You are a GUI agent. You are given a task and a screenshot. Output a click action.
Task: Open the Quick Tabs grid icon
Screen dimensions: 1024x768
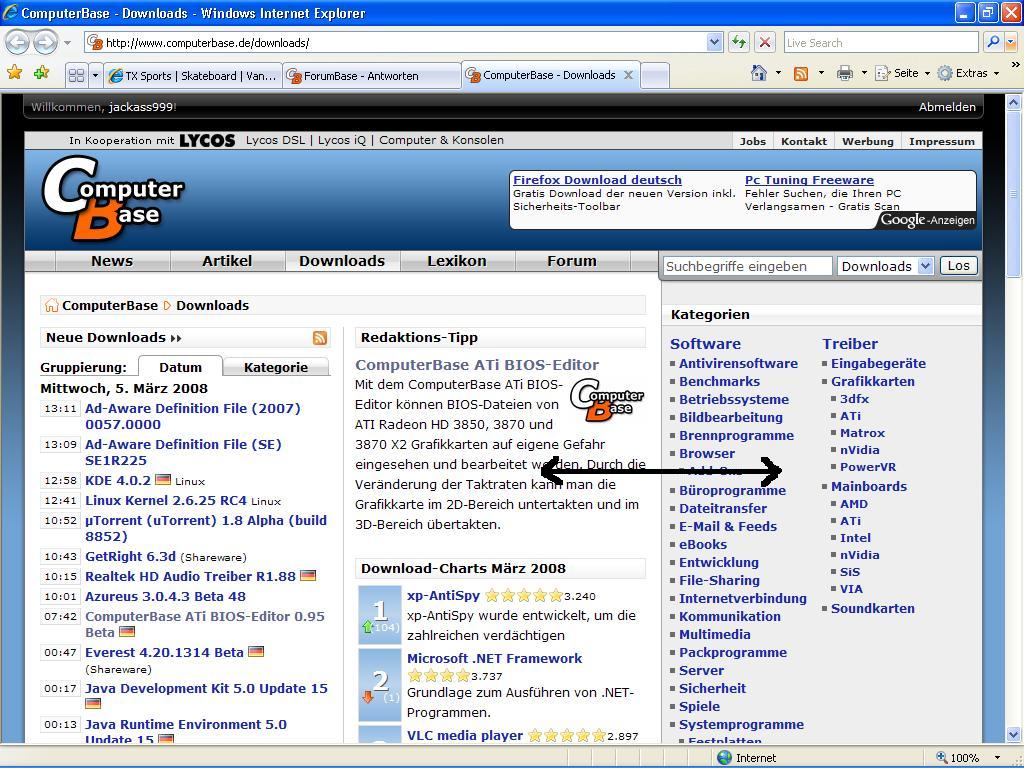pos(76,75)
